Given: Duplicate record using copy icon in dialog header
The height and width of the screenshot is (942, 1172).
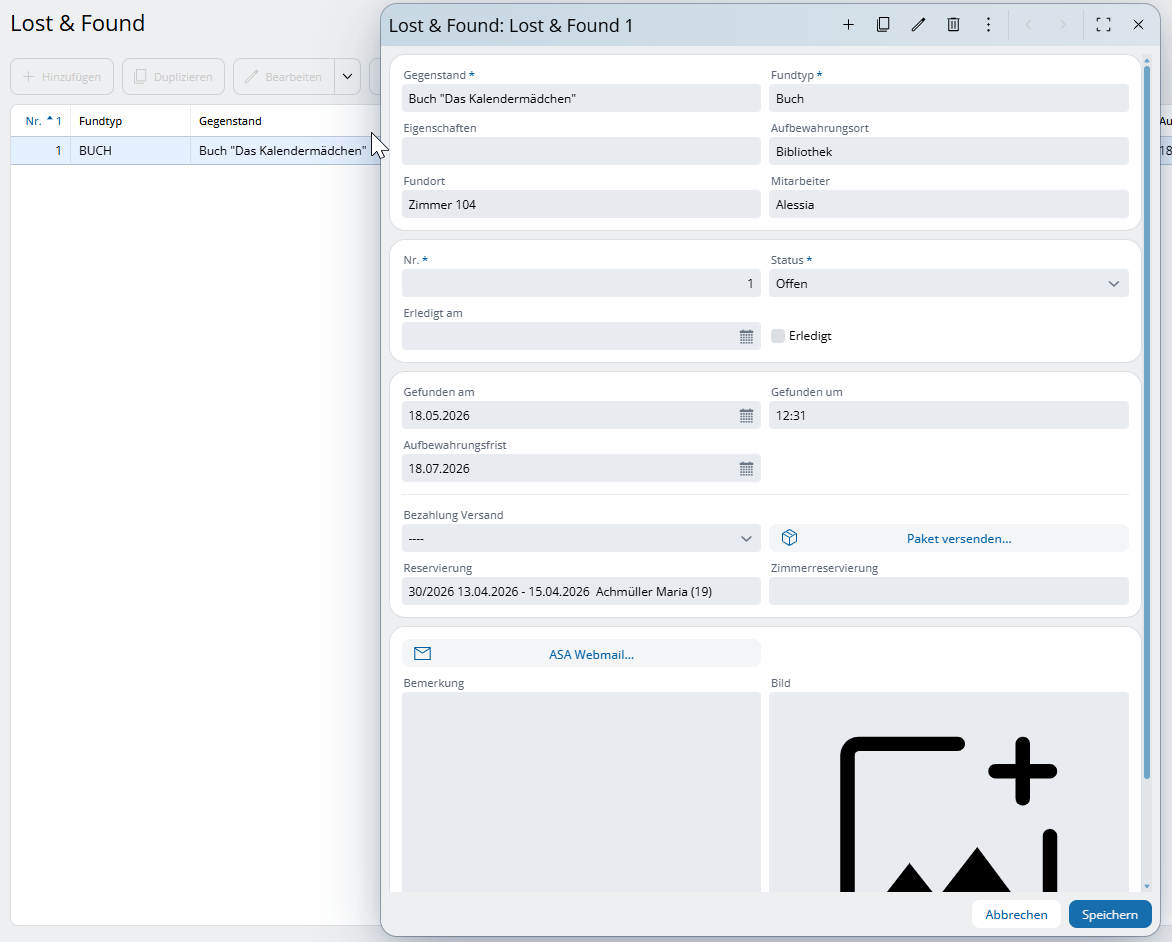Looking at the screenshot, I should [883, 25].
